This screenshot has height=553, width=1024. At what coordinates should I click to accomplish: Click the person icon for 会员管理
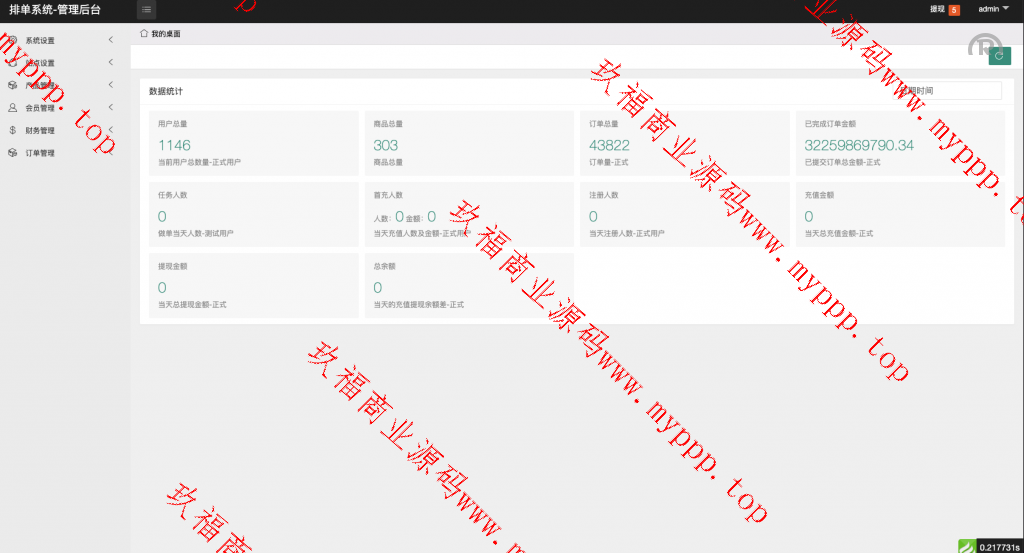[x=12, y=108]
